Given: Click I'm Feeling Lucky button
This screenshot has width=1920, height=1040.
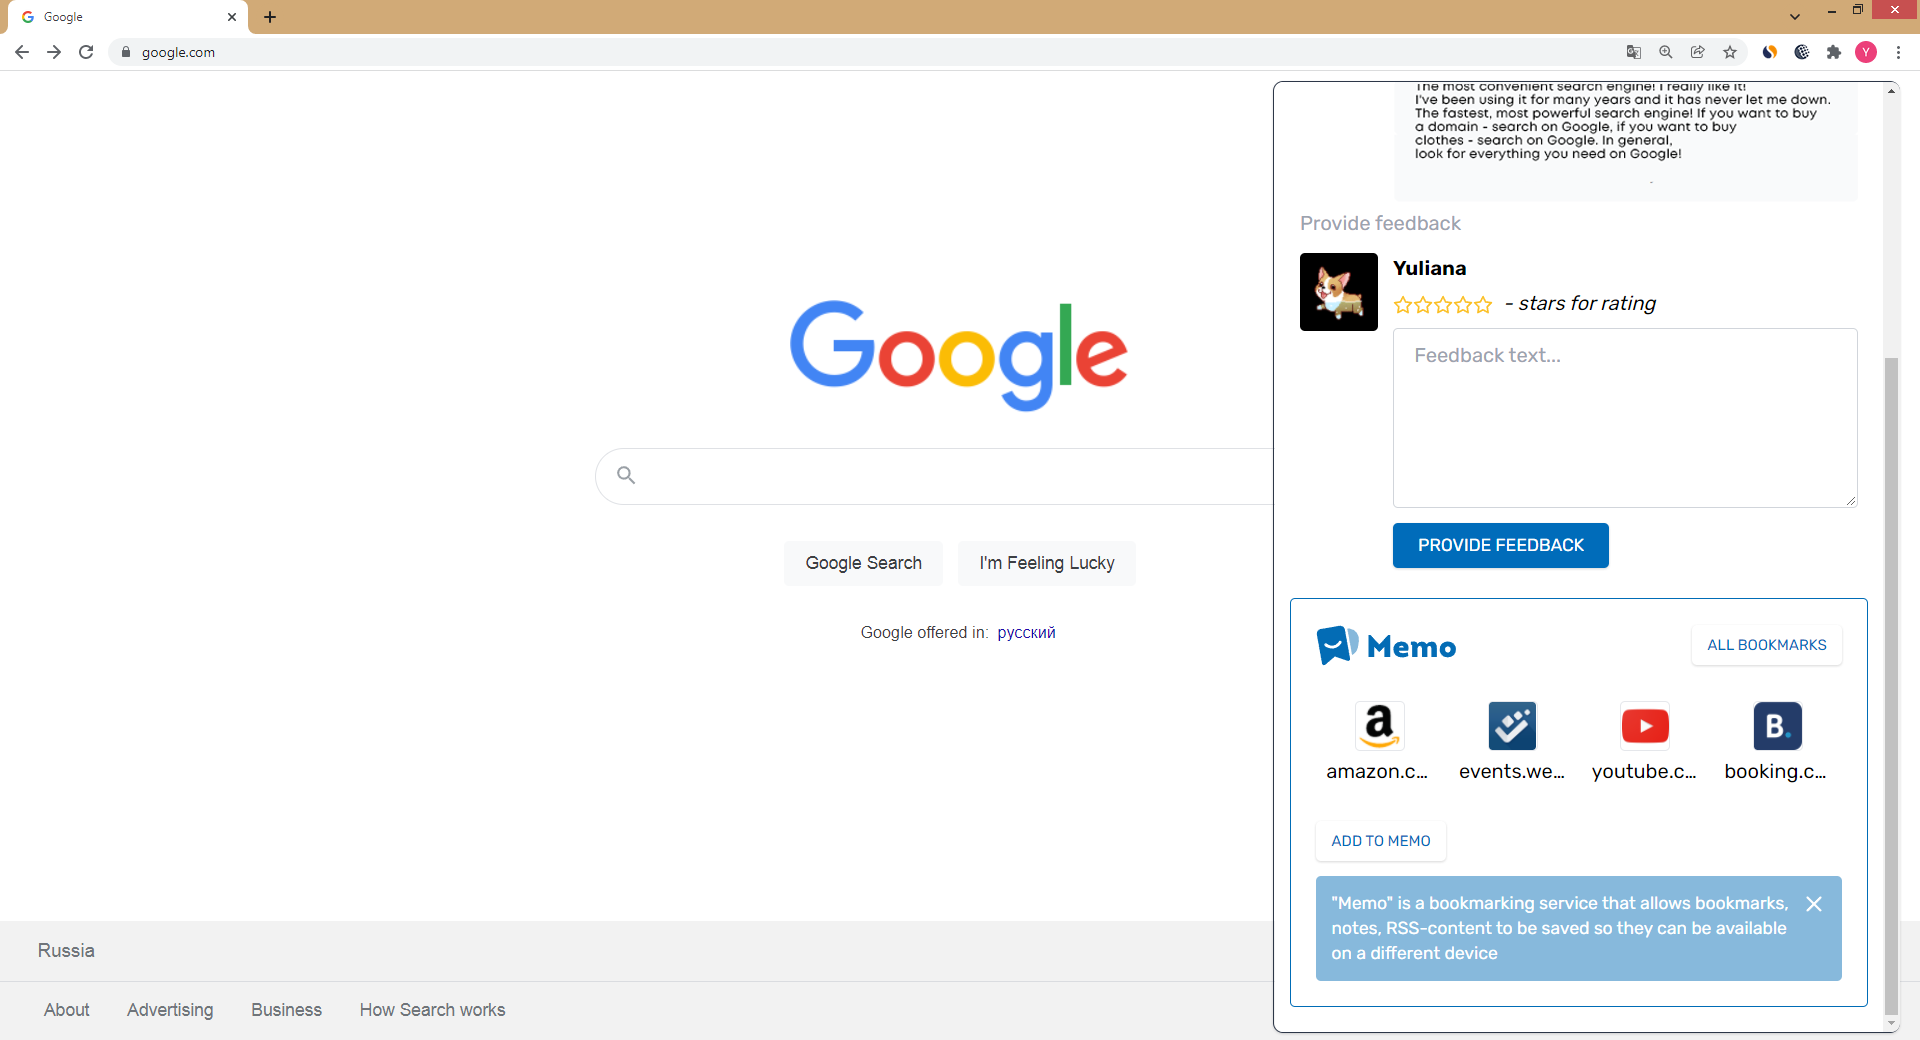Looking at the screenshot, I should click(1047, 563).
